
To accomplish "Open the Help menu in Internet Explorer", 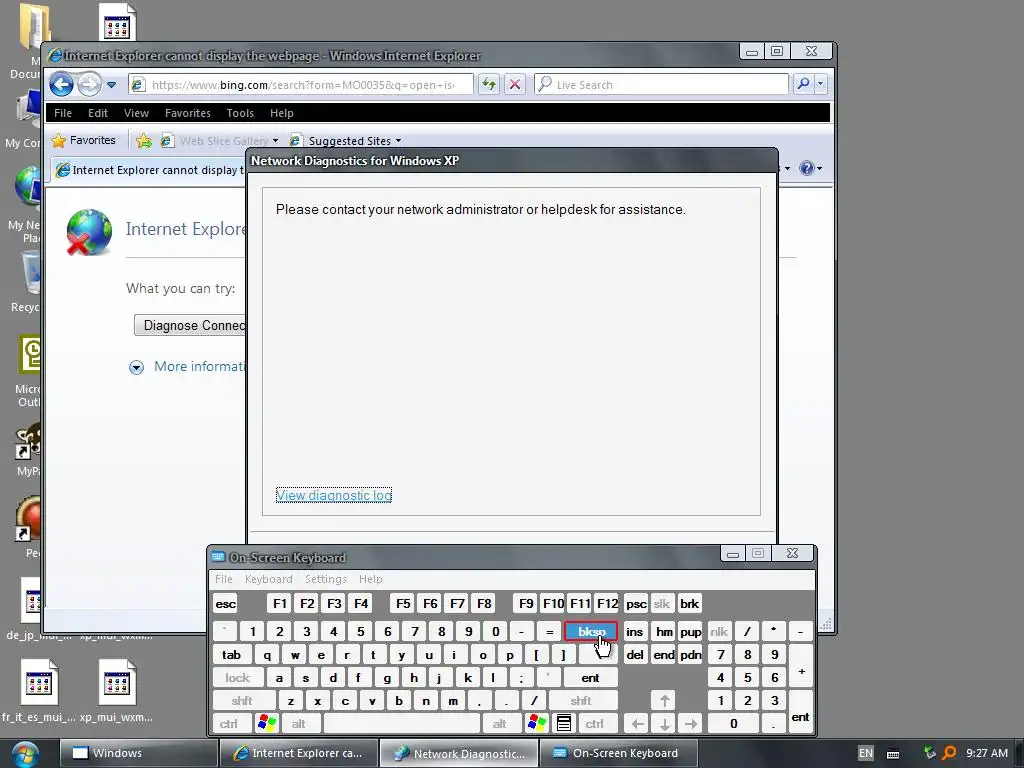I will [281, 113].
